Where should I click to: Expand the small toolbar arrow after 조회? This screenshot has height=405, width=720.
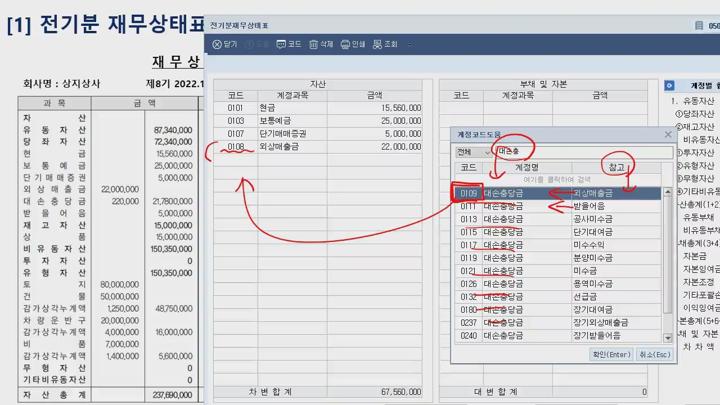[x=410, y=44]
